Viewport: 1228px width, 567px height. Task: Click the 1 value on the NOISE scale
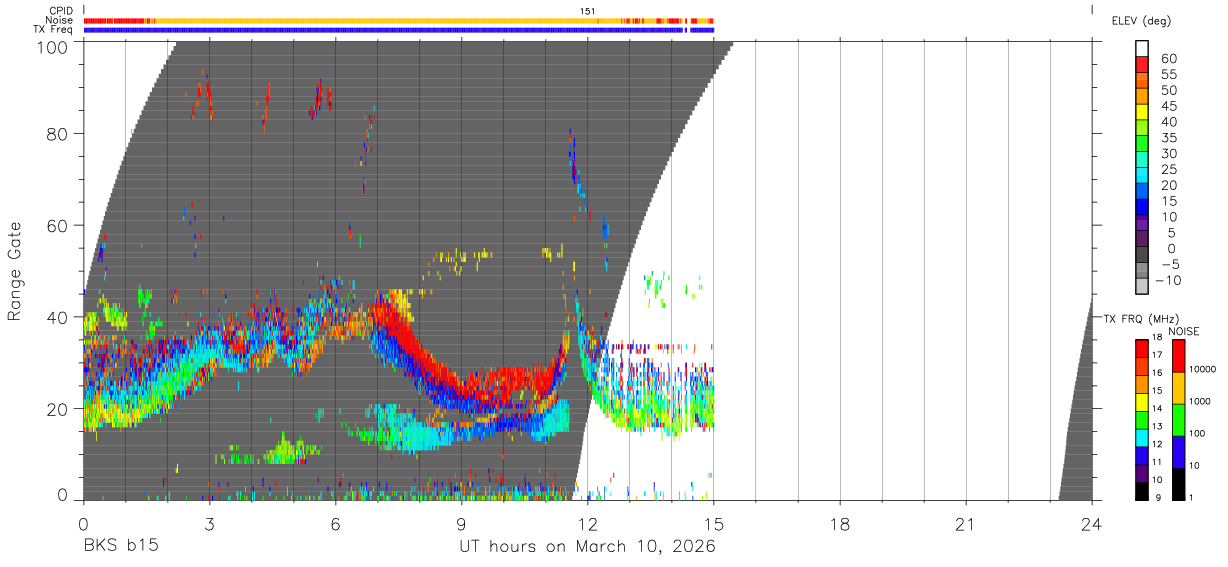coord(1193,497)
